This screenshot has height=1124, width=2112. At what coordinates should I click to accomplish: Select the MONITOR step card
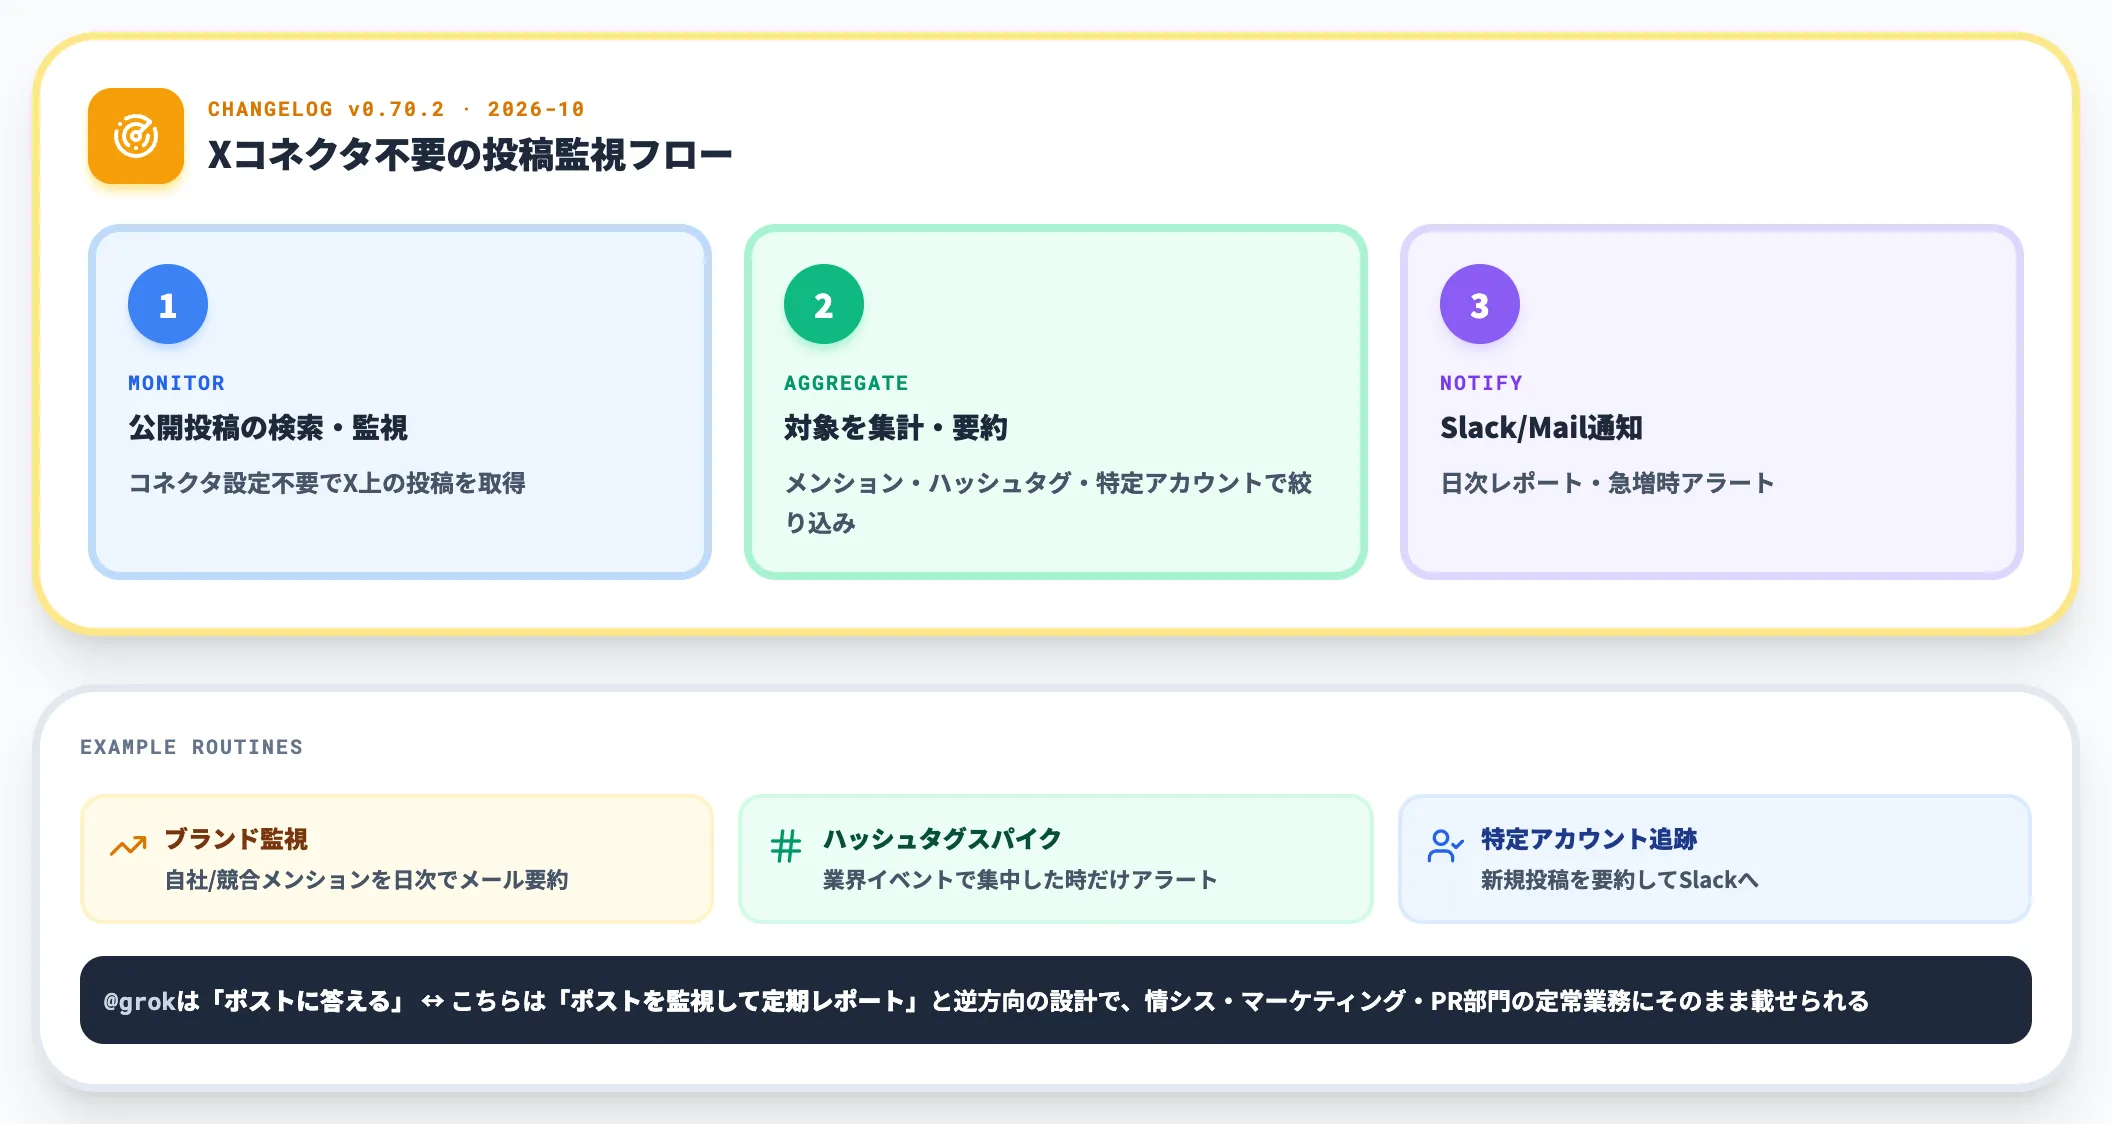[400, 402]
